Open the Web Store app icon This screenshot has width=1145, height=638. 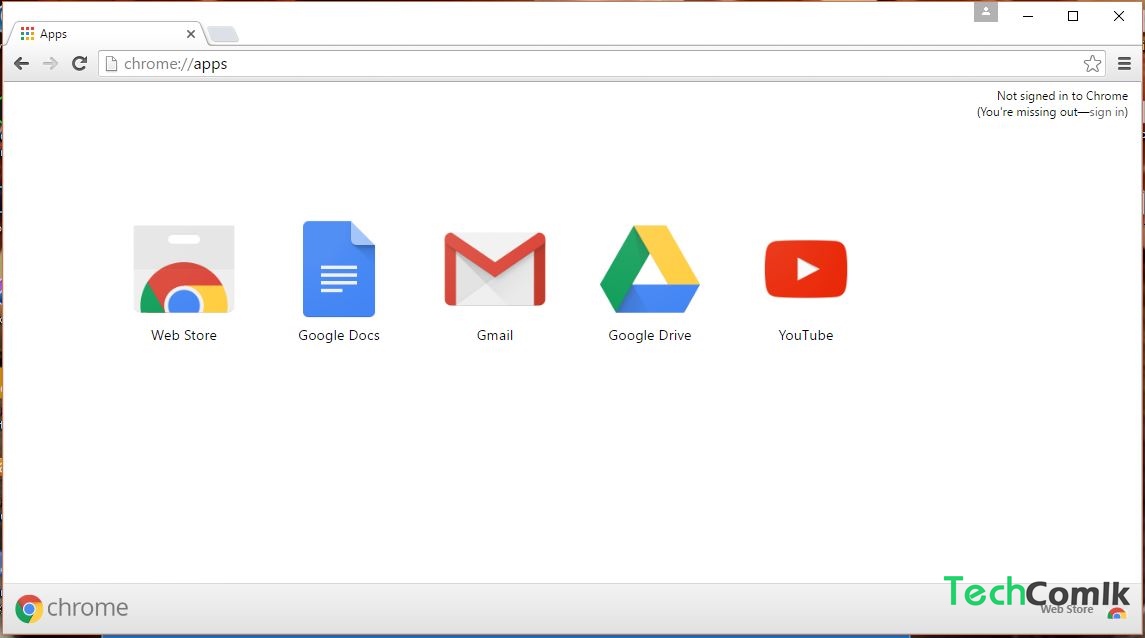point(184,269)
